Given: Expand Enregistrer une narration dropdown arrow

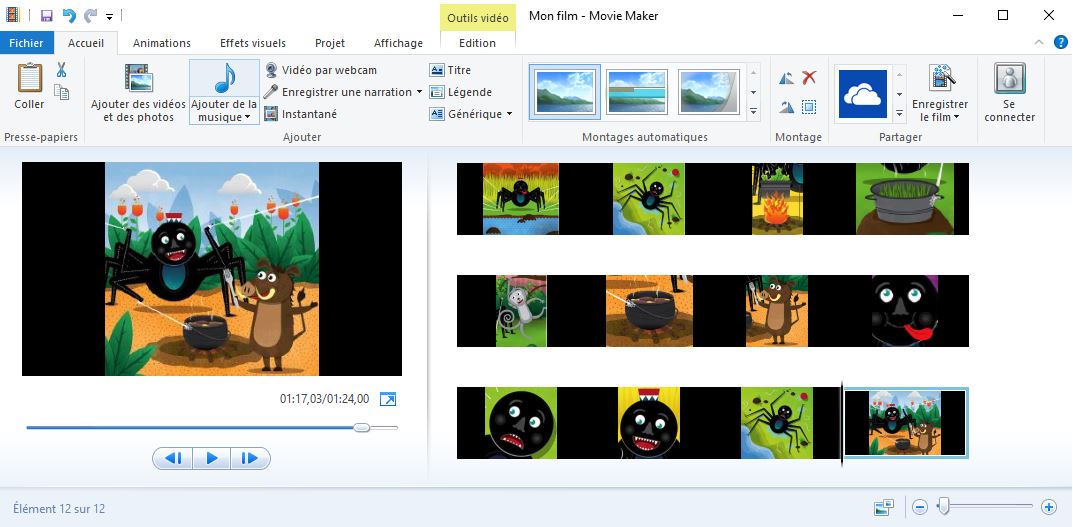Looking at the screenshot, I should (x=419, y=92).
